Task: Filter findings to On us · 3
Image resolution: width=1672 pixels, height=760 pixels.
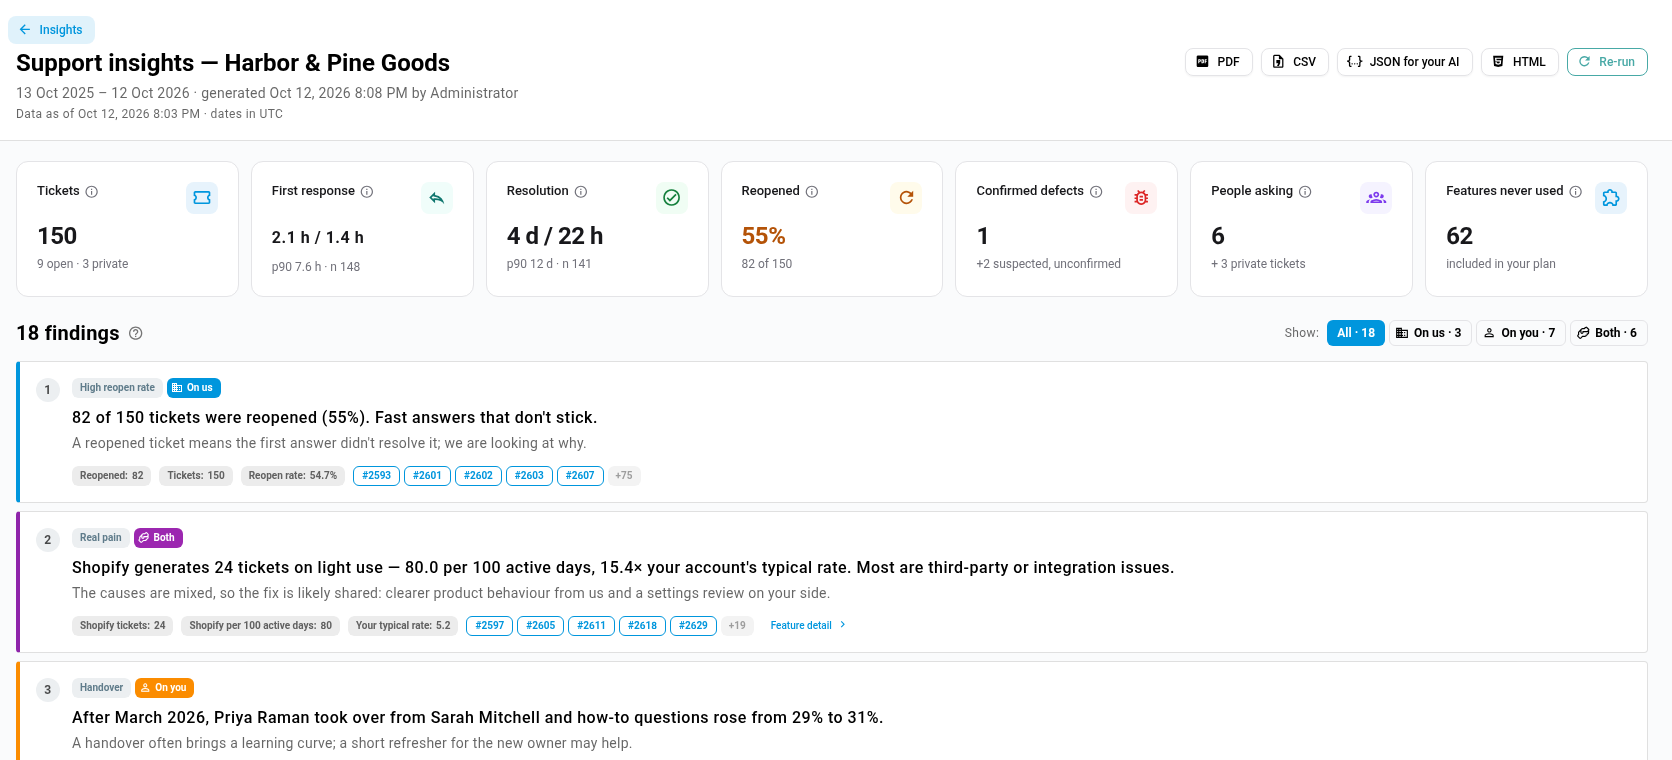Action: pyautogui.click(x=1430, y=333)
